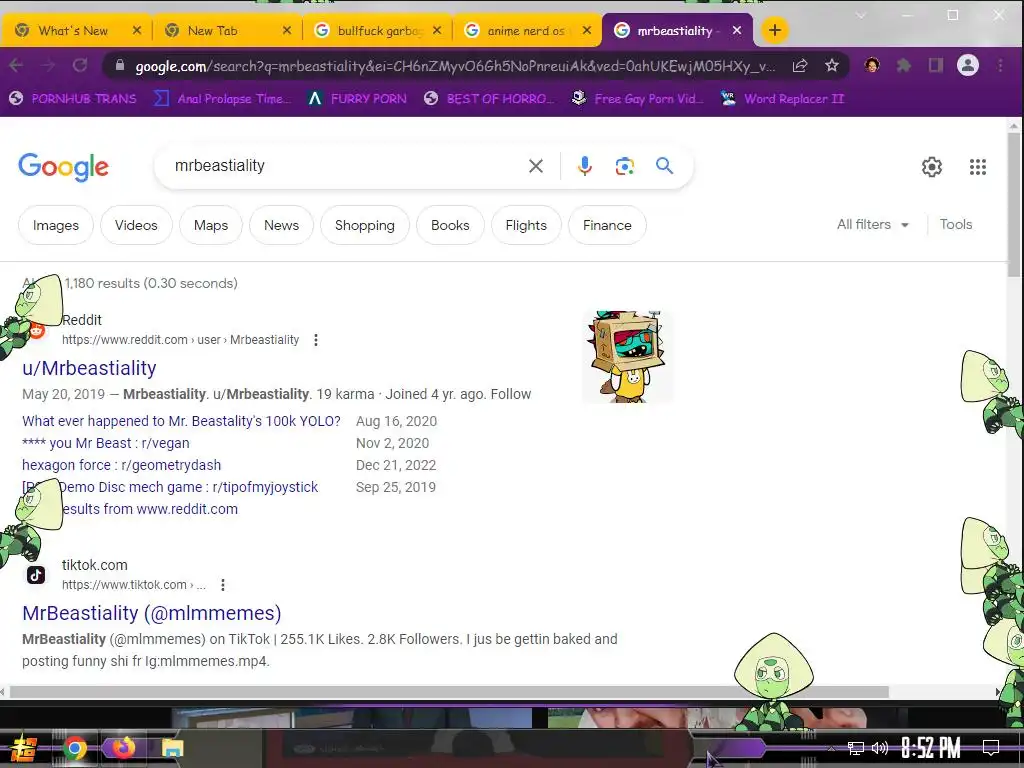Click the share page icon in address bar
The width and height of the screenshot is (1024, 768).
click(800, 65)
